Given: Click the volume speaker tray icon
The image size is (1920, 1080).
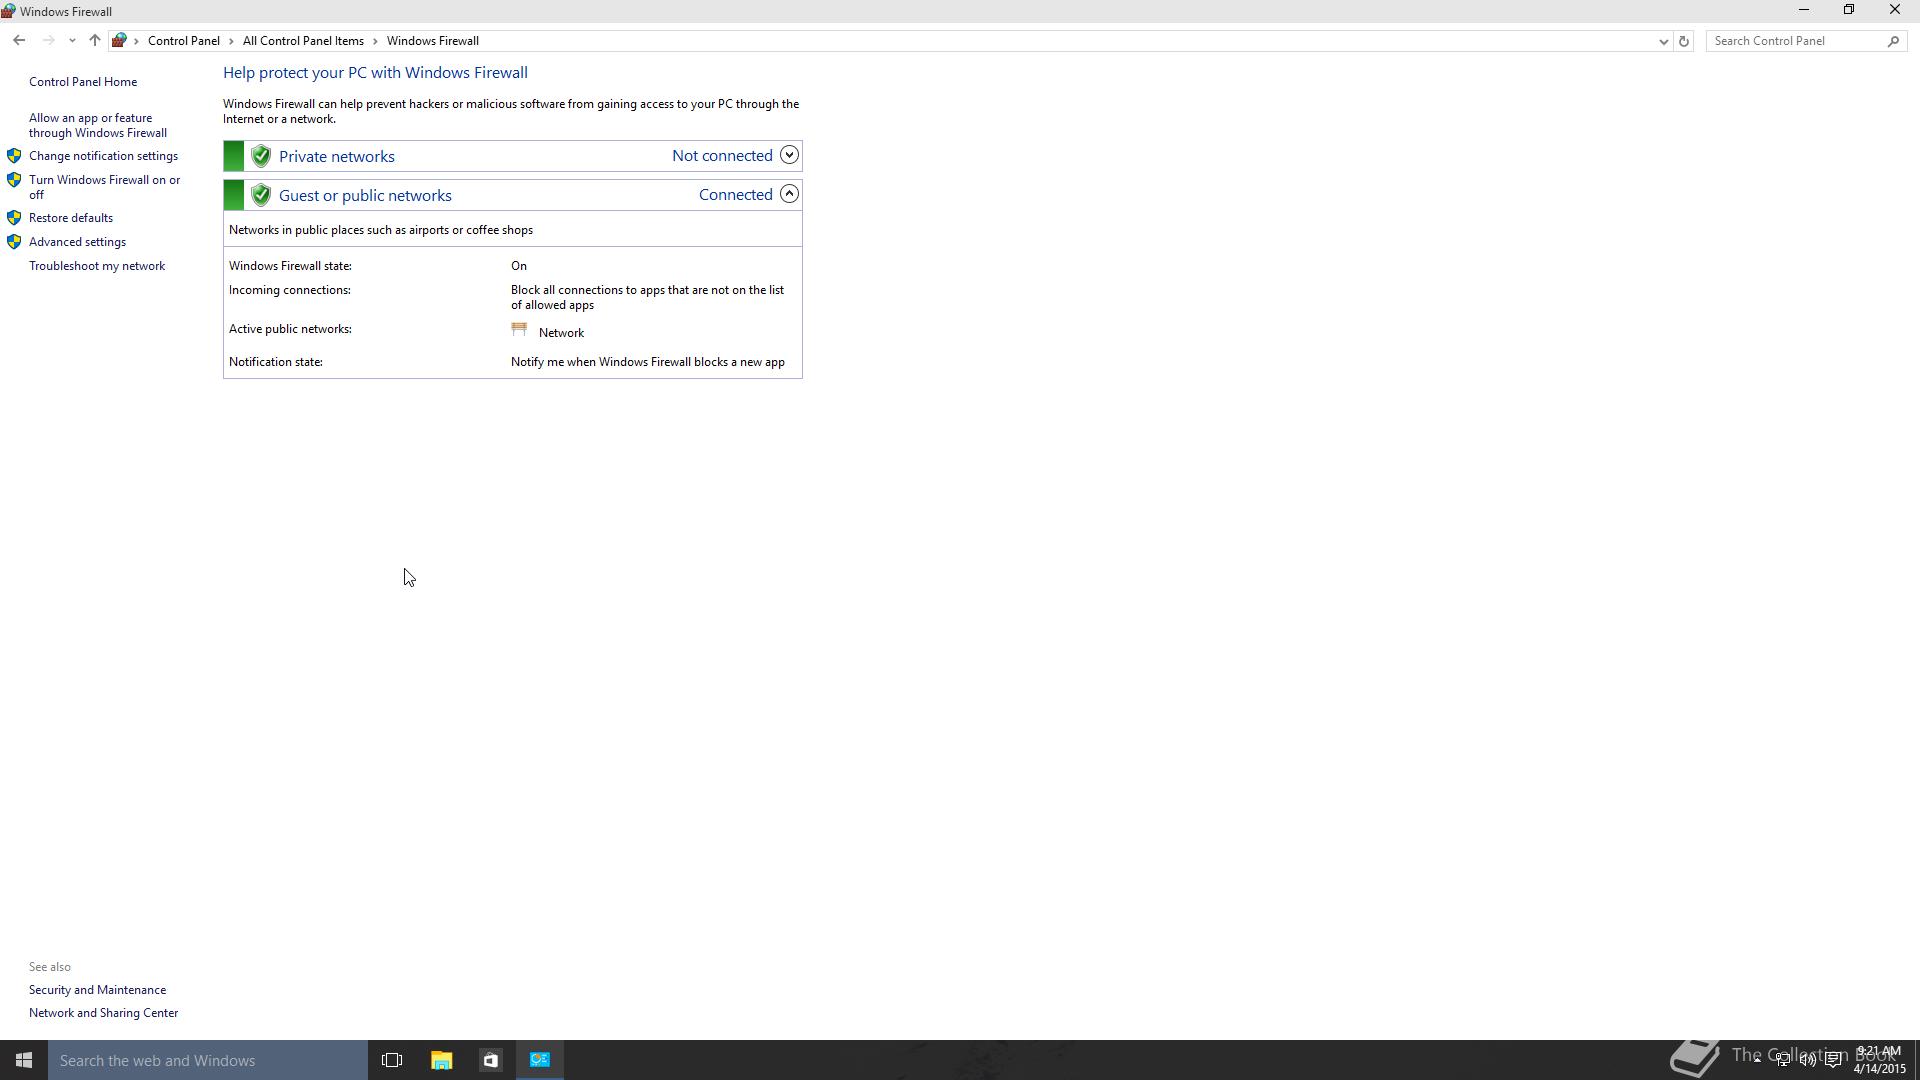Looking at the screenshot, I should [x=1808, y=1060].
